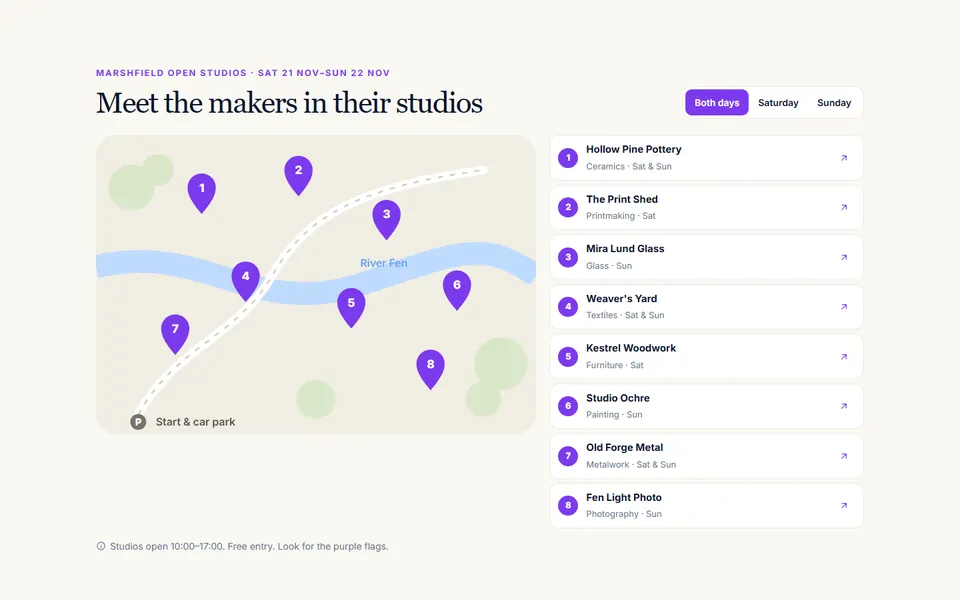Click 'Painting · Sun' subtitle
This screenshot has height=600, width=960.
pyautogui.click(x=614, y=414)
